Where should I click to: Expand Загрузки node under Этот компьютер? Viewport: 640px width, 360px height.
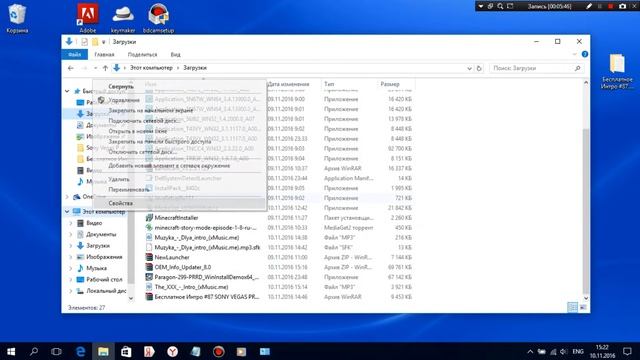71,246
